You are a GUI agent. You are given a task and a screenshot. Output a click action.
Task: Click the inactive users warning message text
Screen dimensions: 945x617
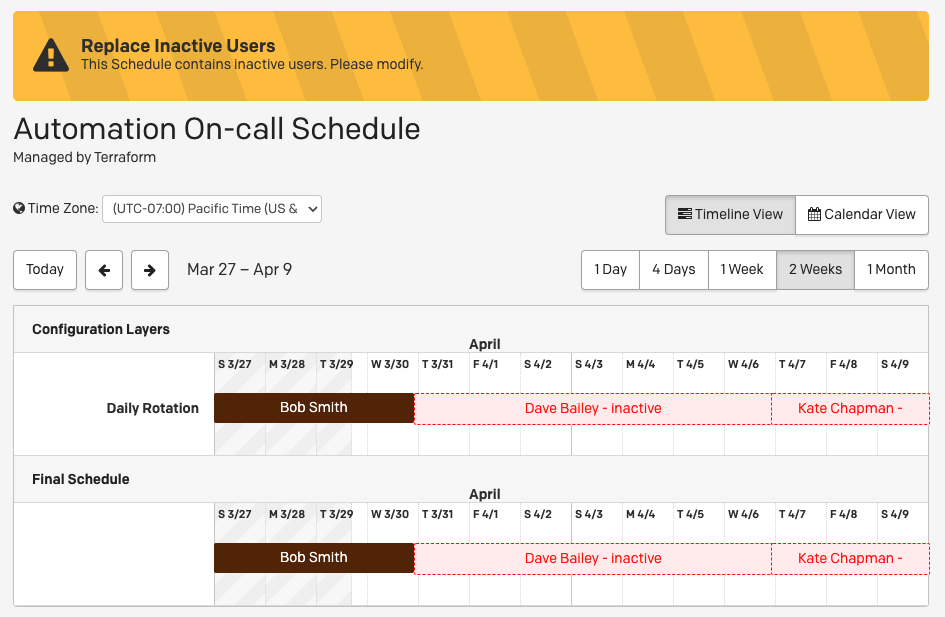(252, 64)
